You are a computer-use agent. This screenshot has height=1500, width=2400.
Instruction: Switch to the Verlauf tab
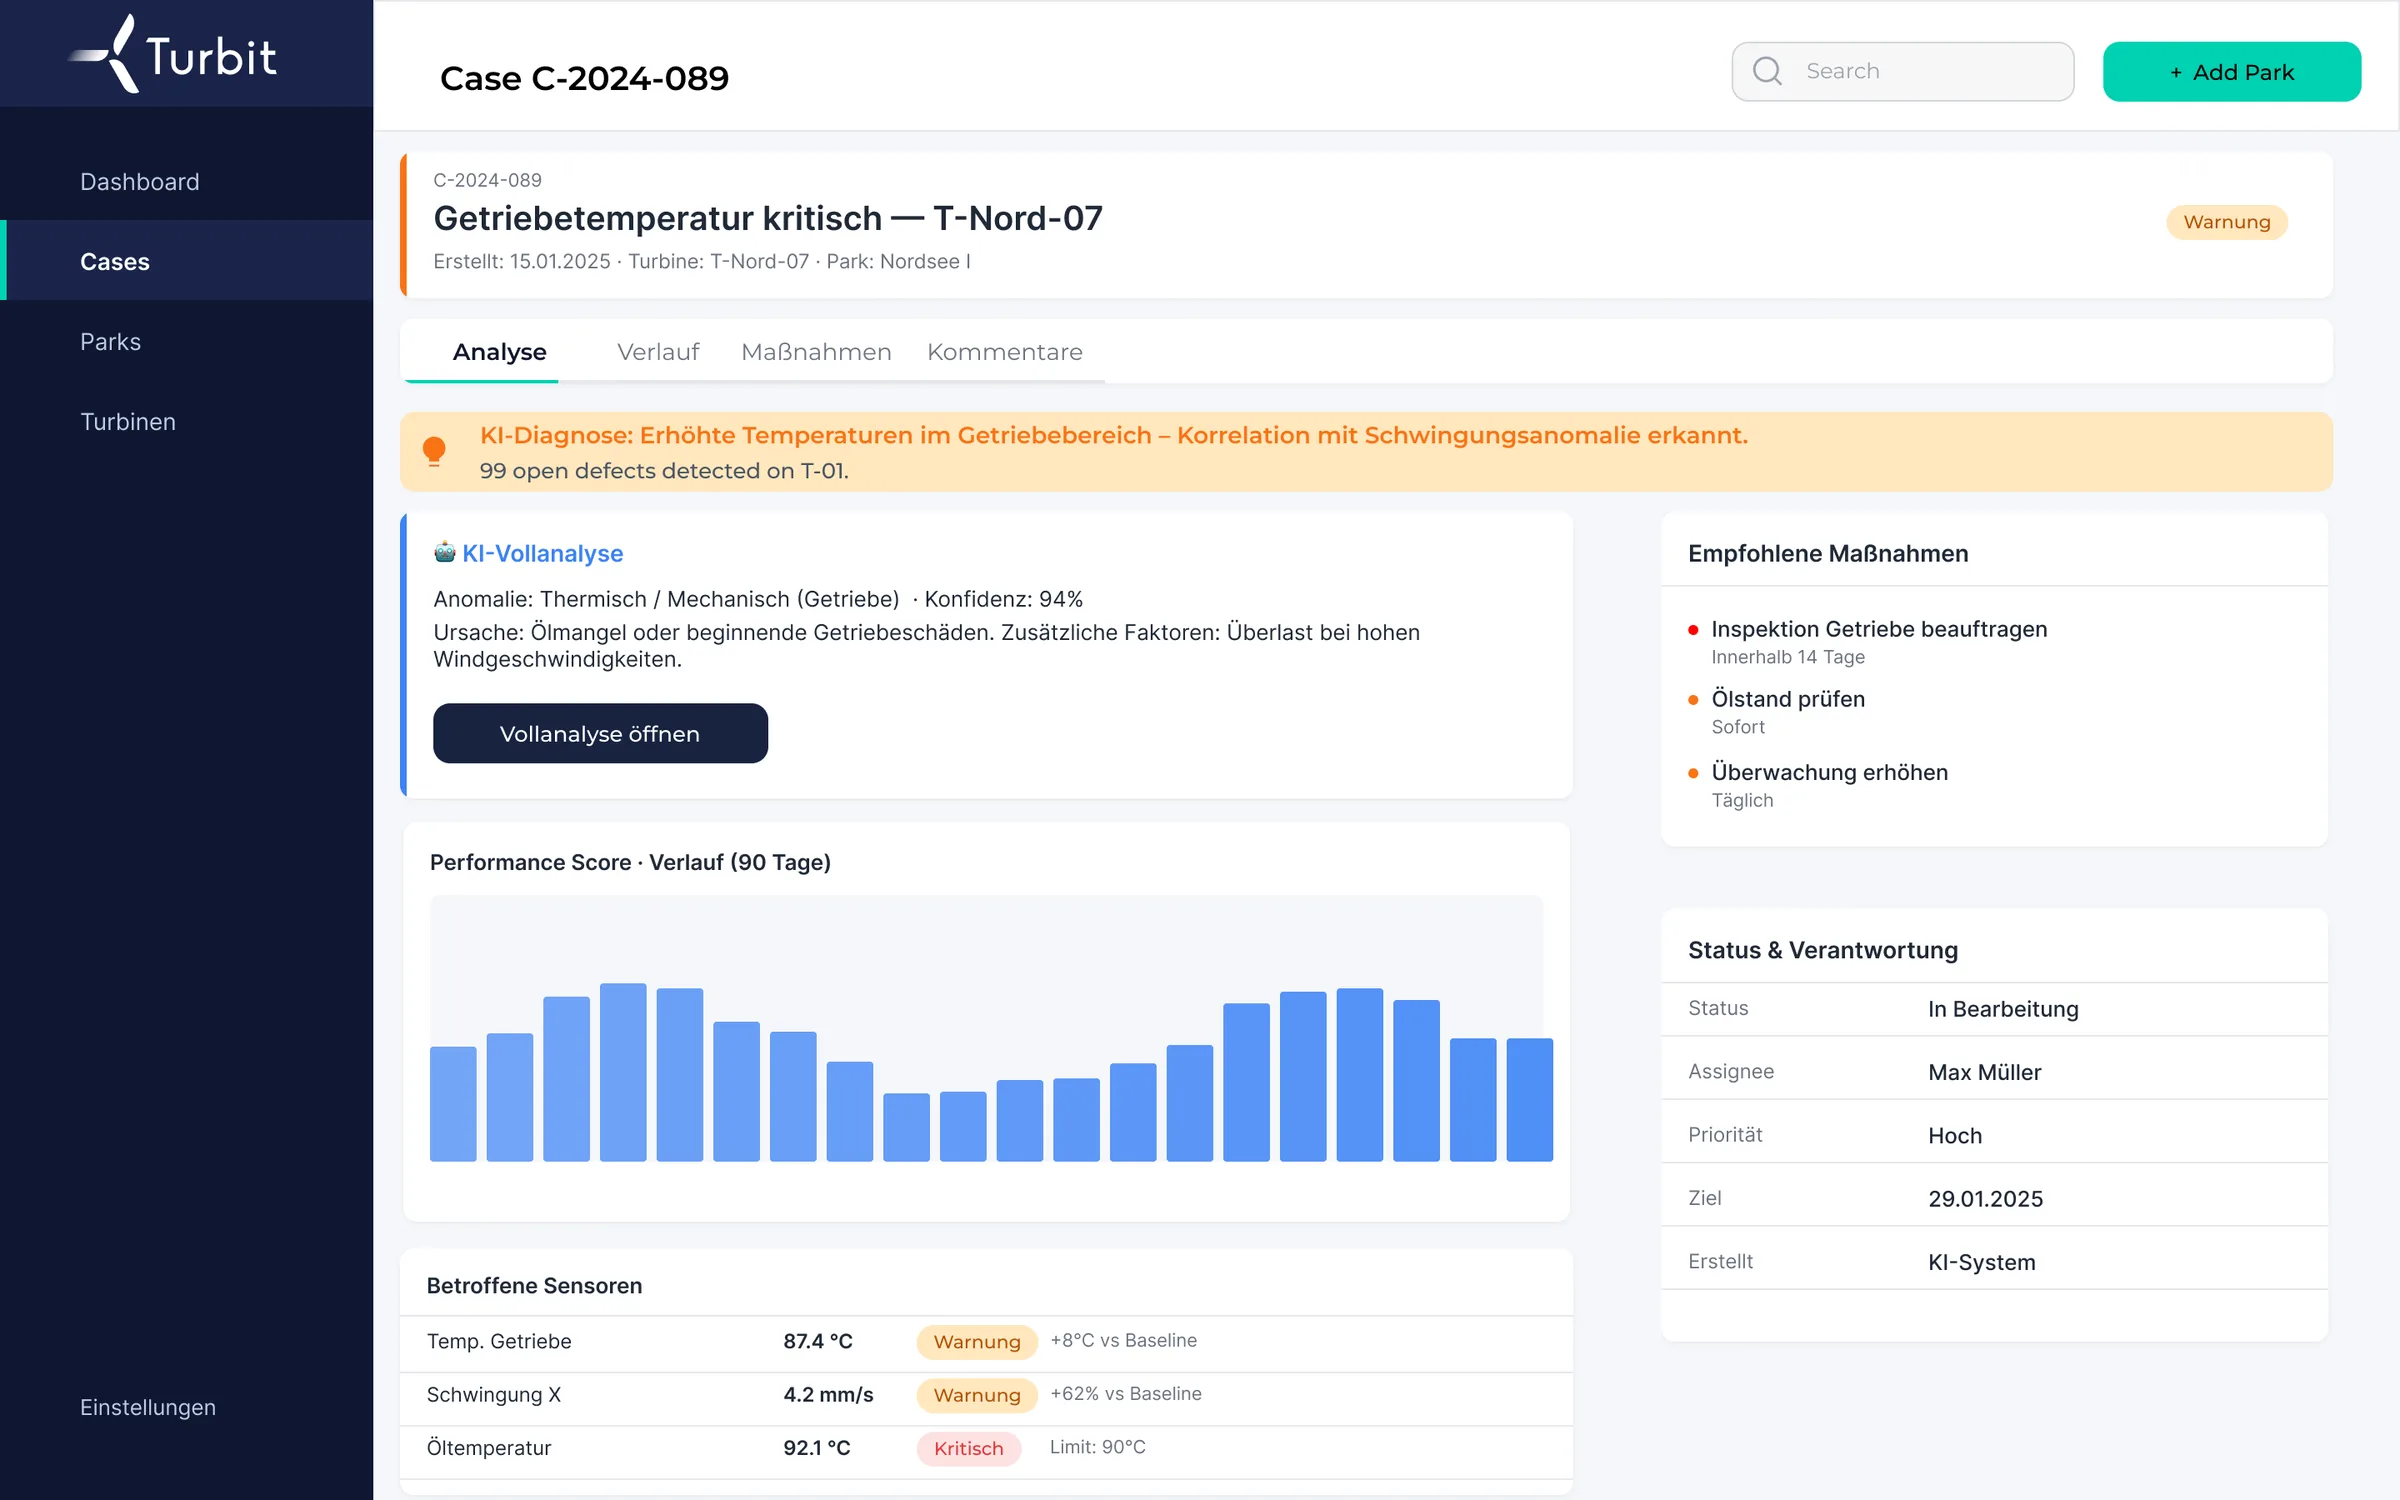click(658, 352)
